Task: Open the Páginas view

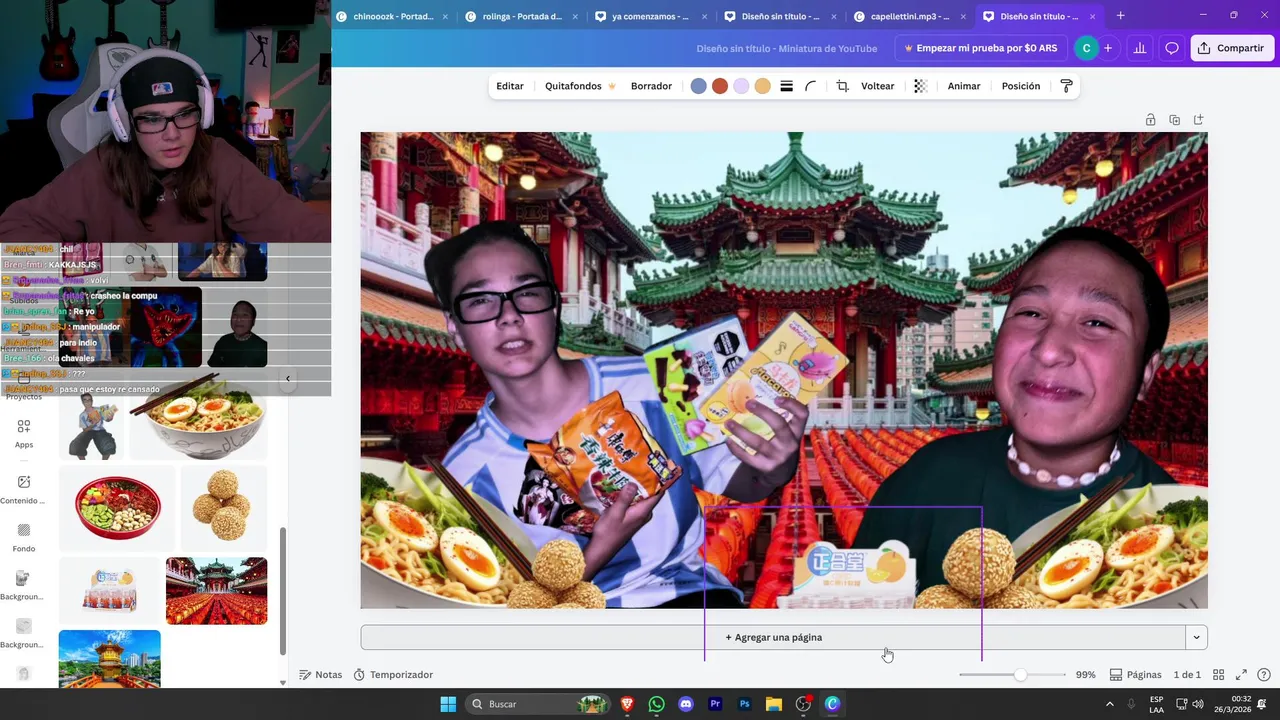Action: tap(1136, 675)
